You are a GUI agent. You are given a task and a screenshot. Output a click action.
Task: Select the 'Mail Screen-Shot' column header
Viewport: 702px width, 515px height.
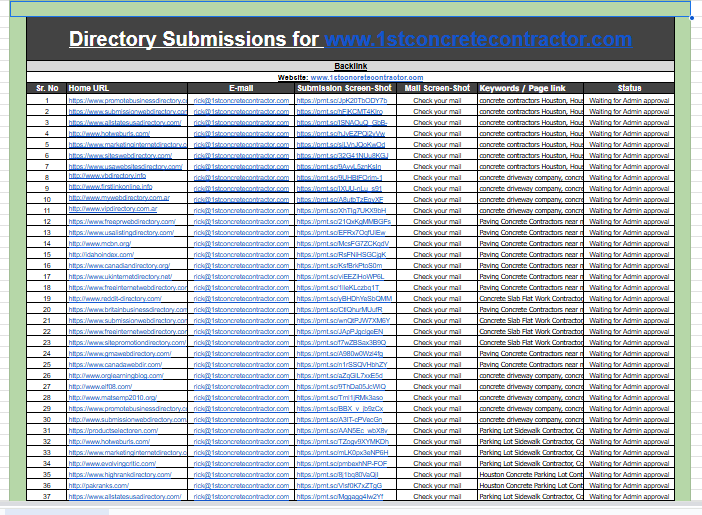coord(437,88)
